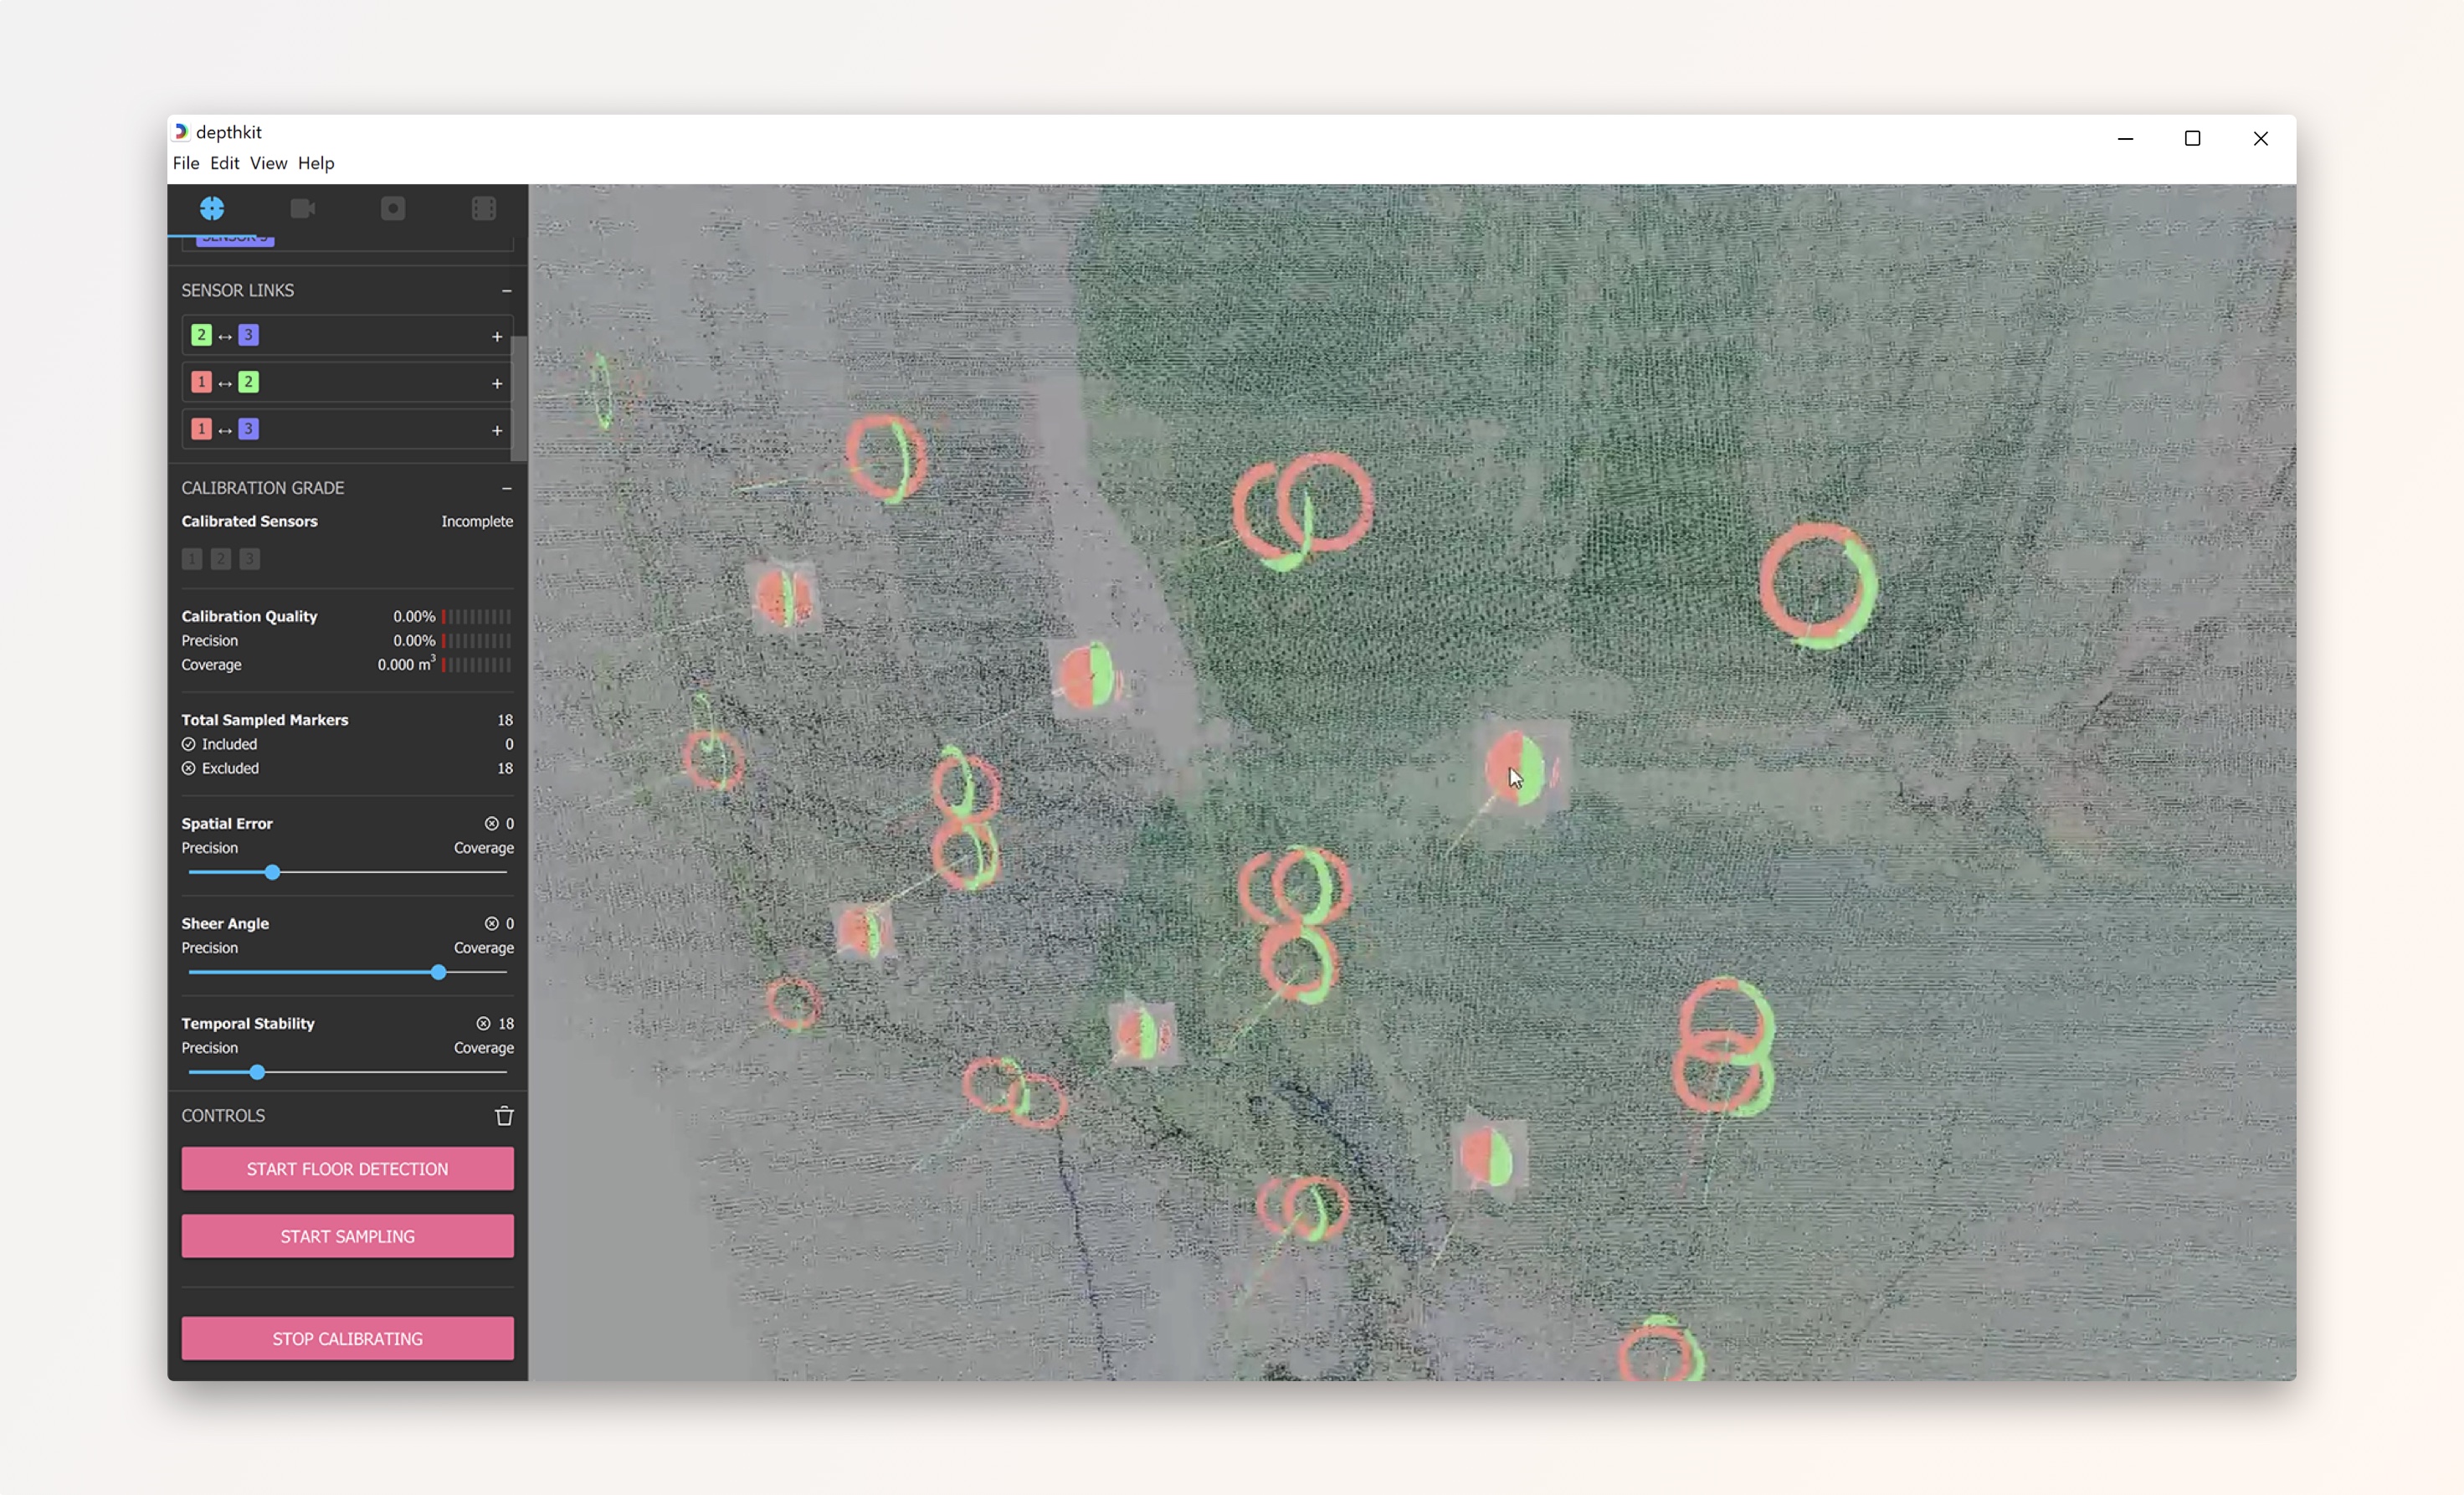The height and width of the screenshot is (1495, 2464).
Task: Select calibrated sensor 3 chip
Action: tap(250, 559)
